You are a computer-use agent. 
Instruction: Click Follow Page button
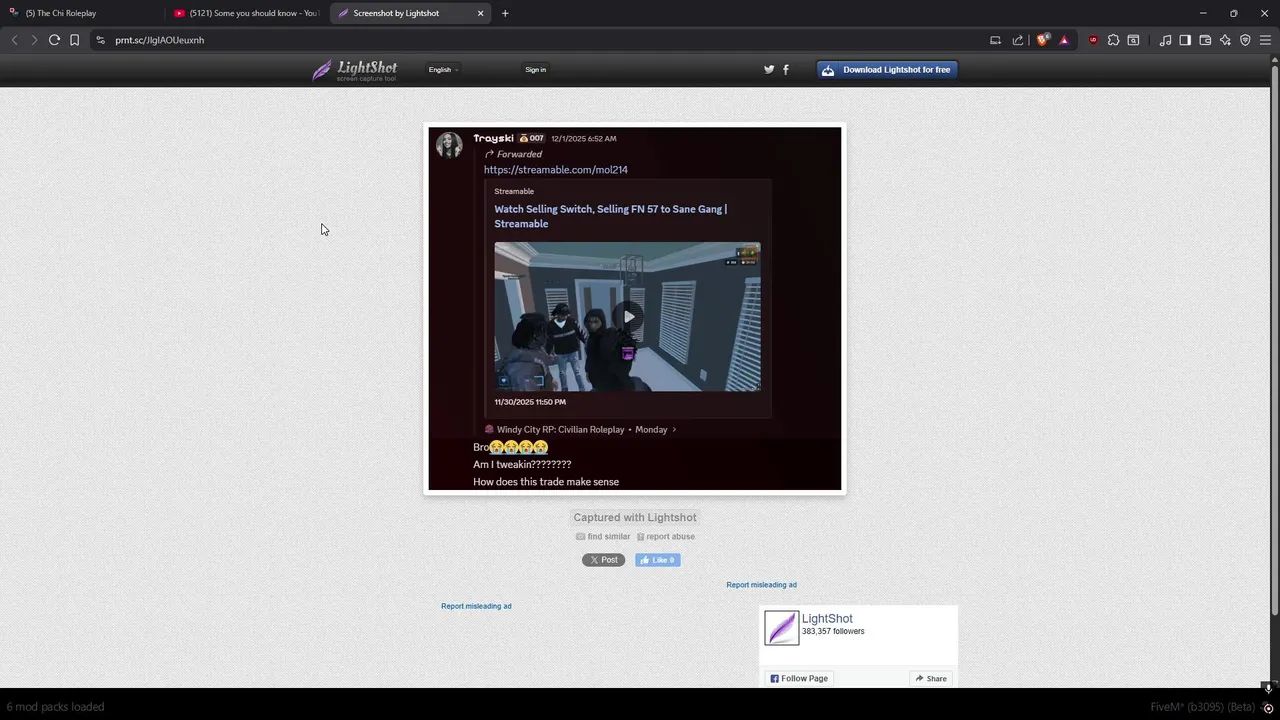point(798,678)
